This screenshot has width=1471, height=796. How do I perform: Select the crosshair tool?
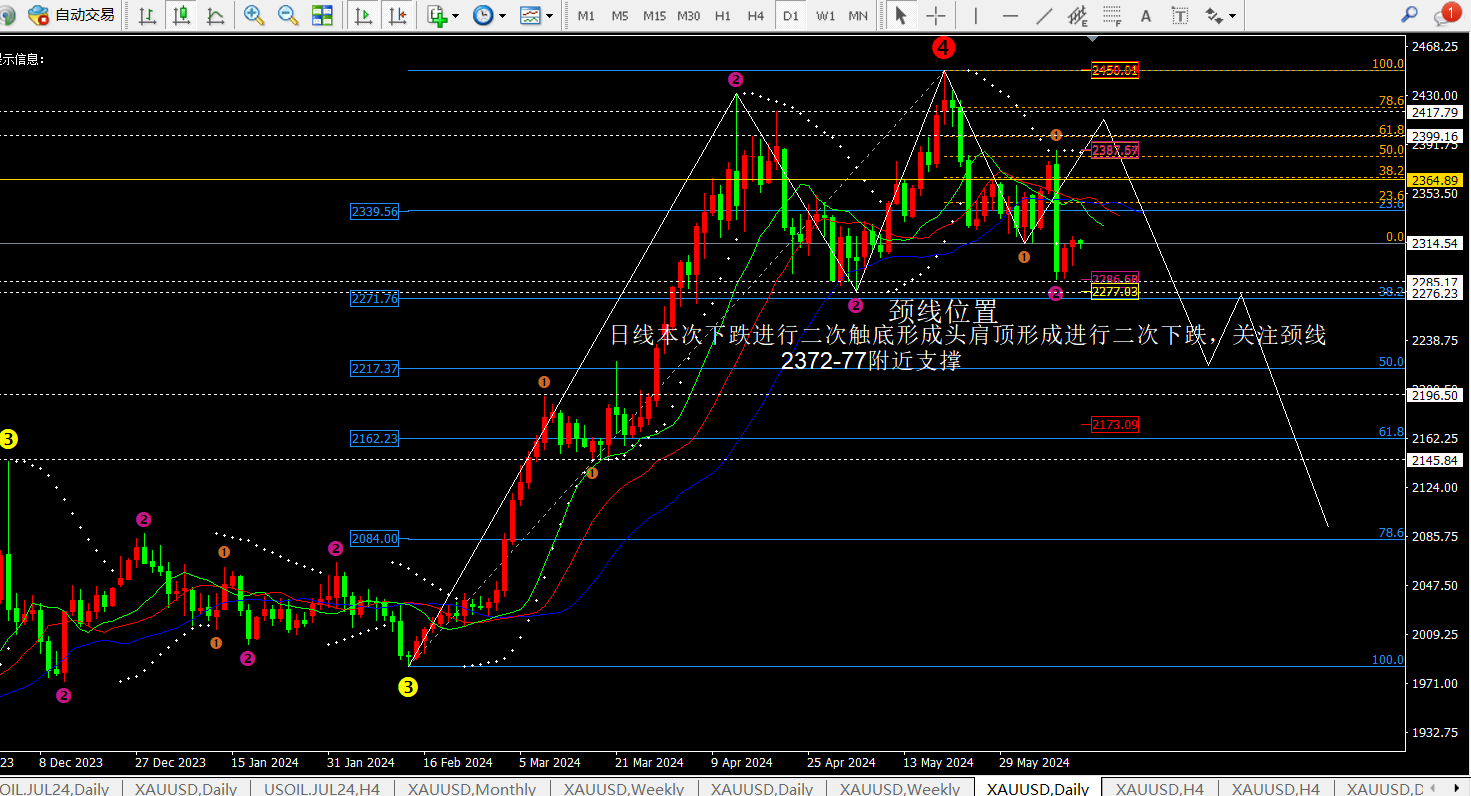pyautogui.click(x=935, y=15)
